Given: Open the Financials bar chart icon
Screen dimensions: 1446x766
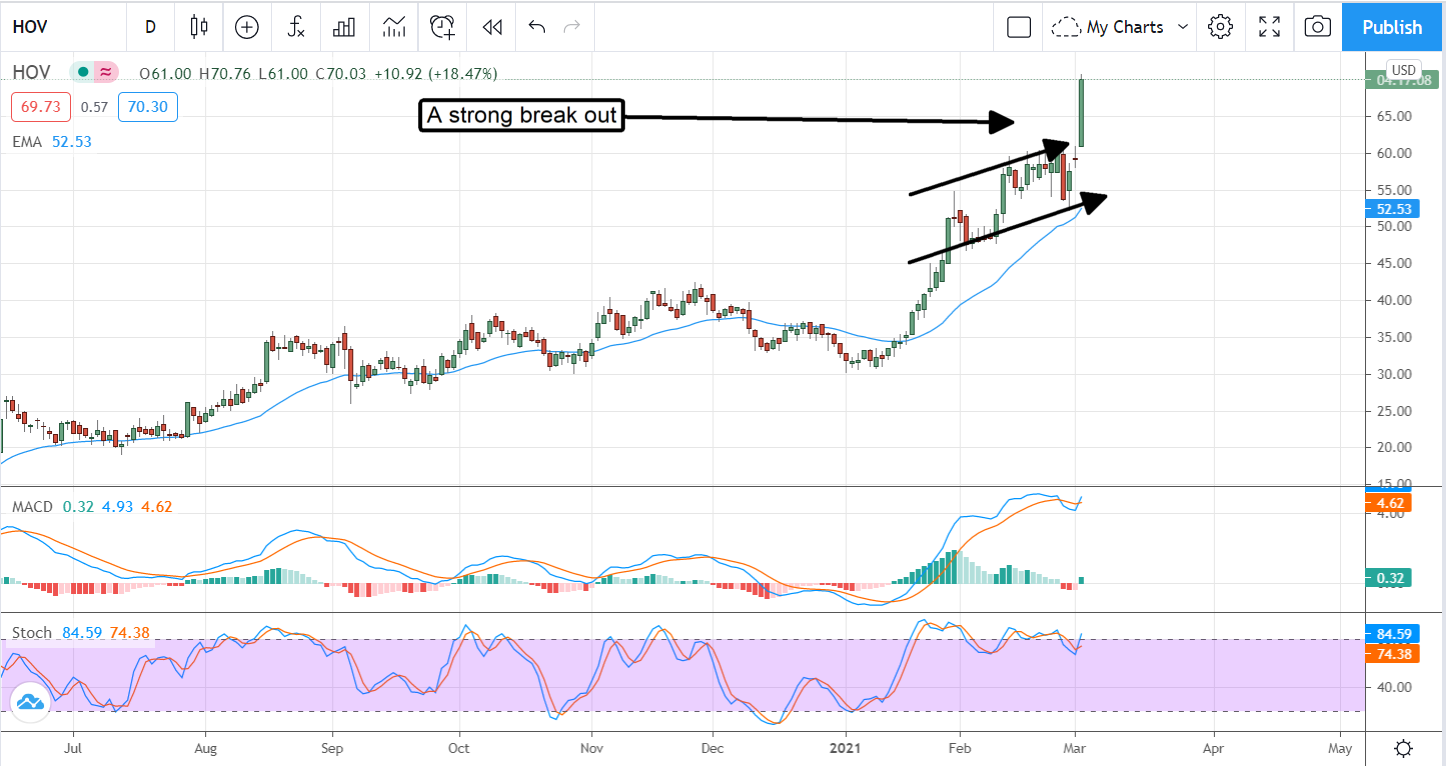Looking at the screenshot, I should [x=344, y=27].
